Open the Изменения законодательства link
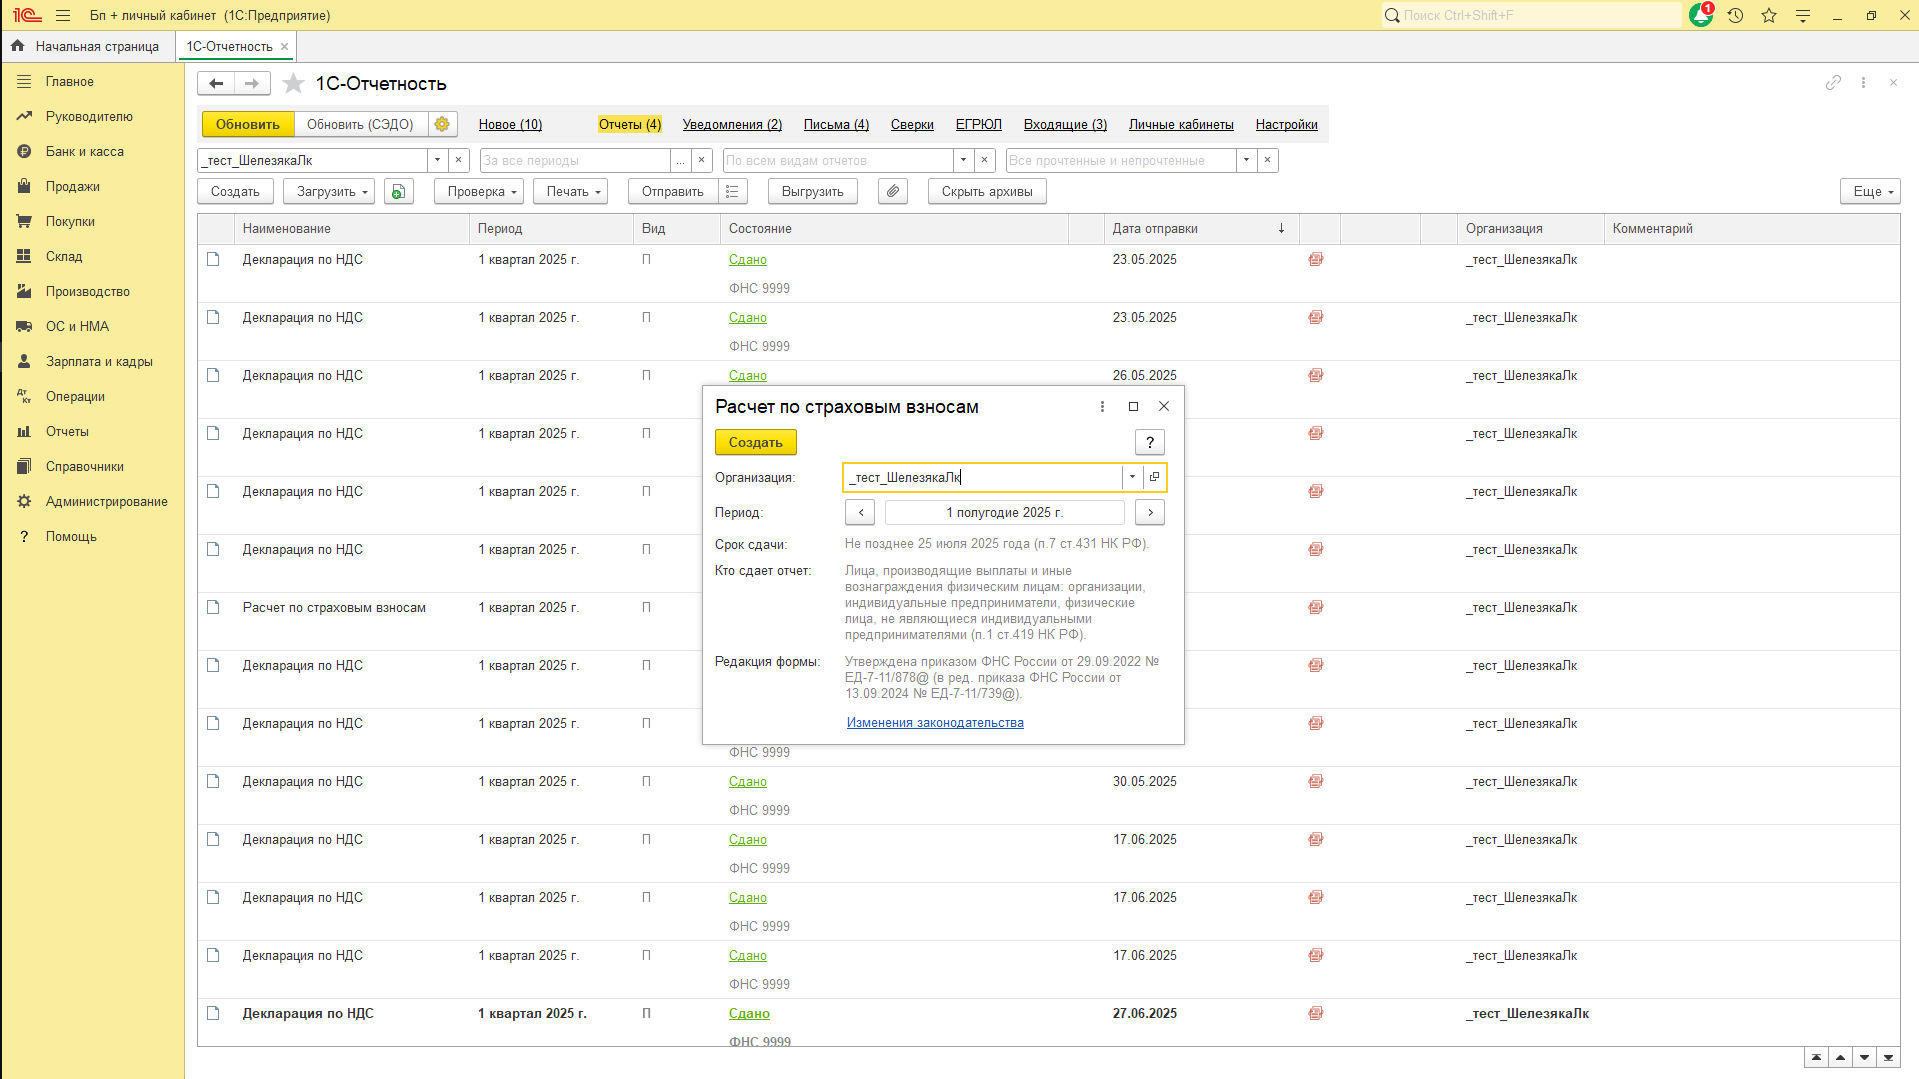 935,722
